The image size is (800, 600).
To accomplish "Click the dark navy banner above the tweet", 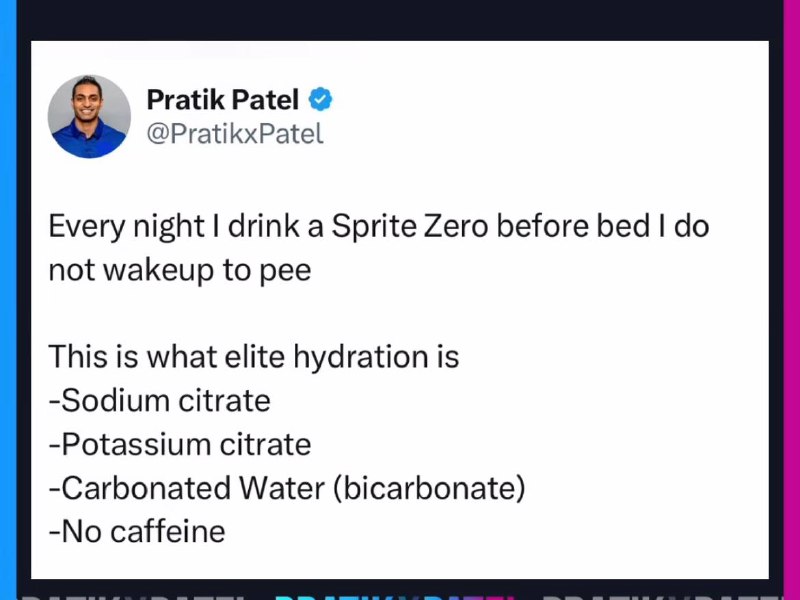I will pos(399,20).
